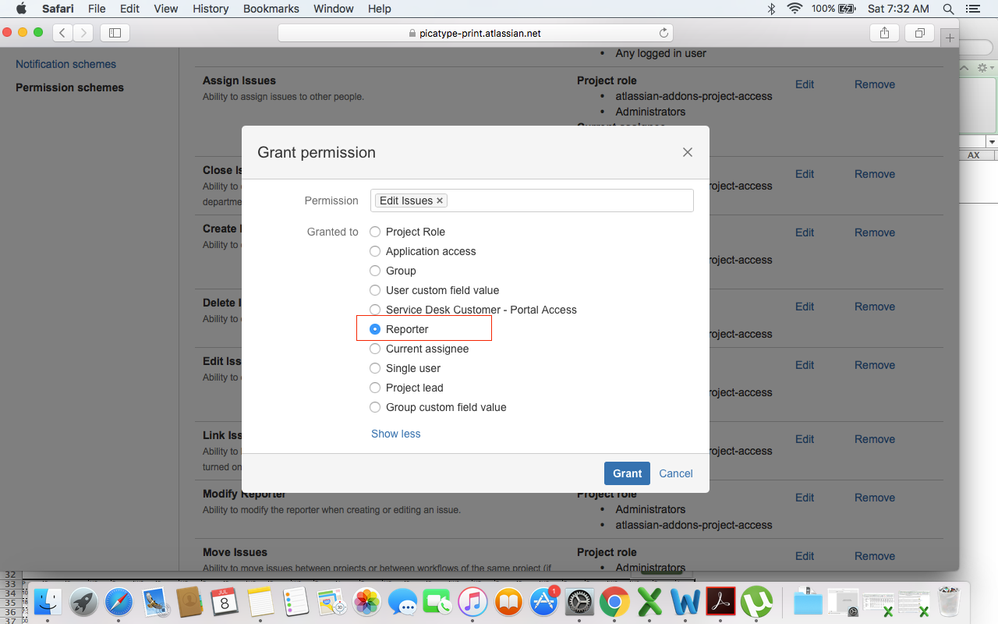
Task: Select User custom field value option
Action: pyautogui.click(x=375, y=290)
